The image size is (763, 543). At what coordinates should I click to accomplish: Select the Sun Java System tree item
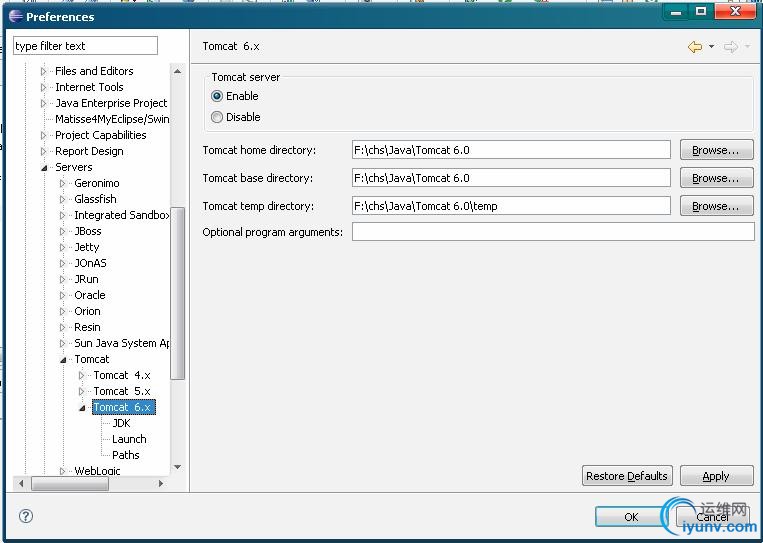click(x=122, y=344)
